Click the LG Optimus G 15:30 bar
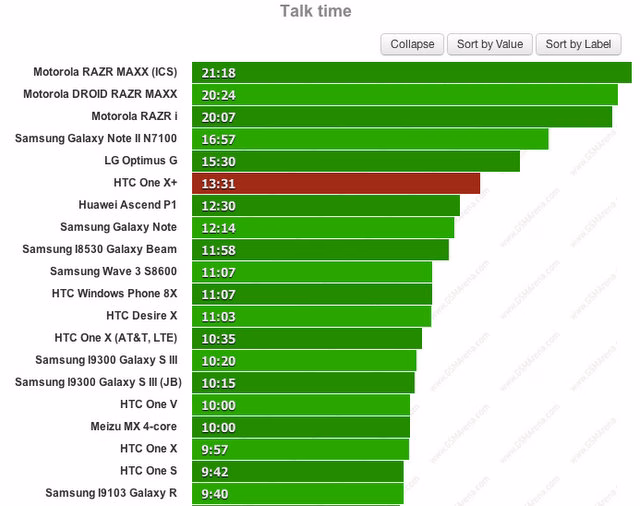 click(356, 161)
